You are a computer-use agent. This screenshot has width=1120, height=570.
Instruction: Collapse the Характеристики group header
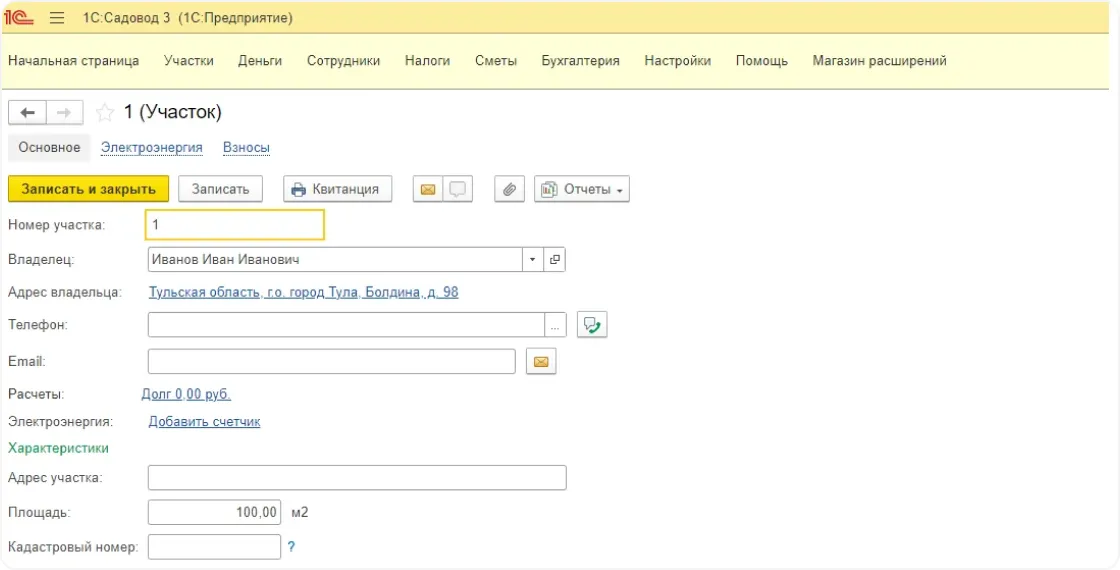(59, 449)
